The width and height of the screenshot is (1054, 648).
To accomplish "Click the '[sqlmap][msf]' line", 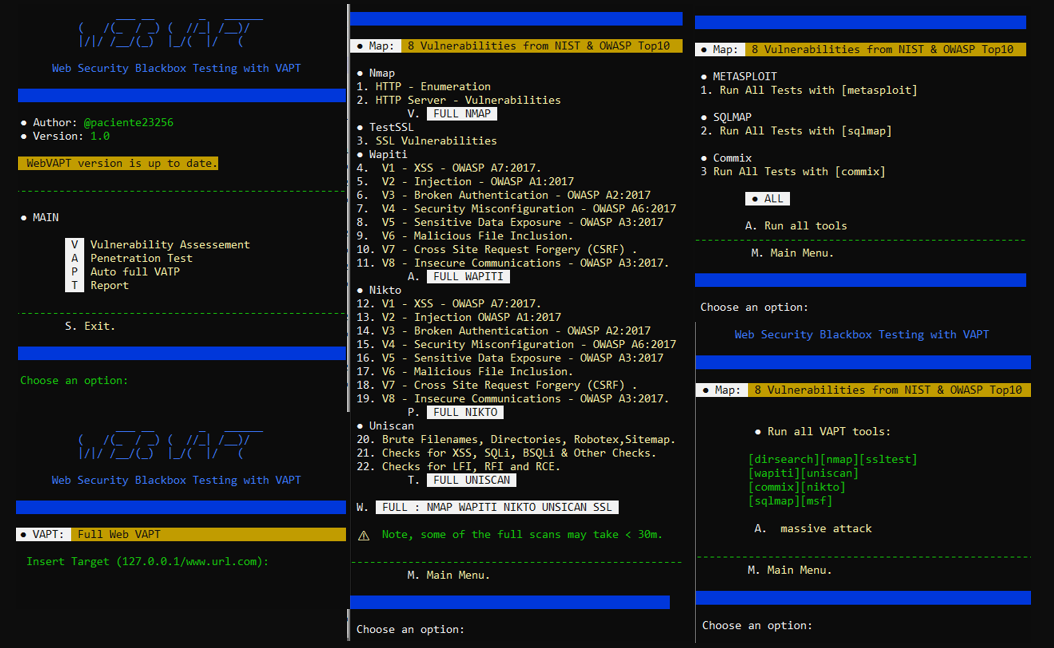I will pyautogui.click(x=790, y=501).
